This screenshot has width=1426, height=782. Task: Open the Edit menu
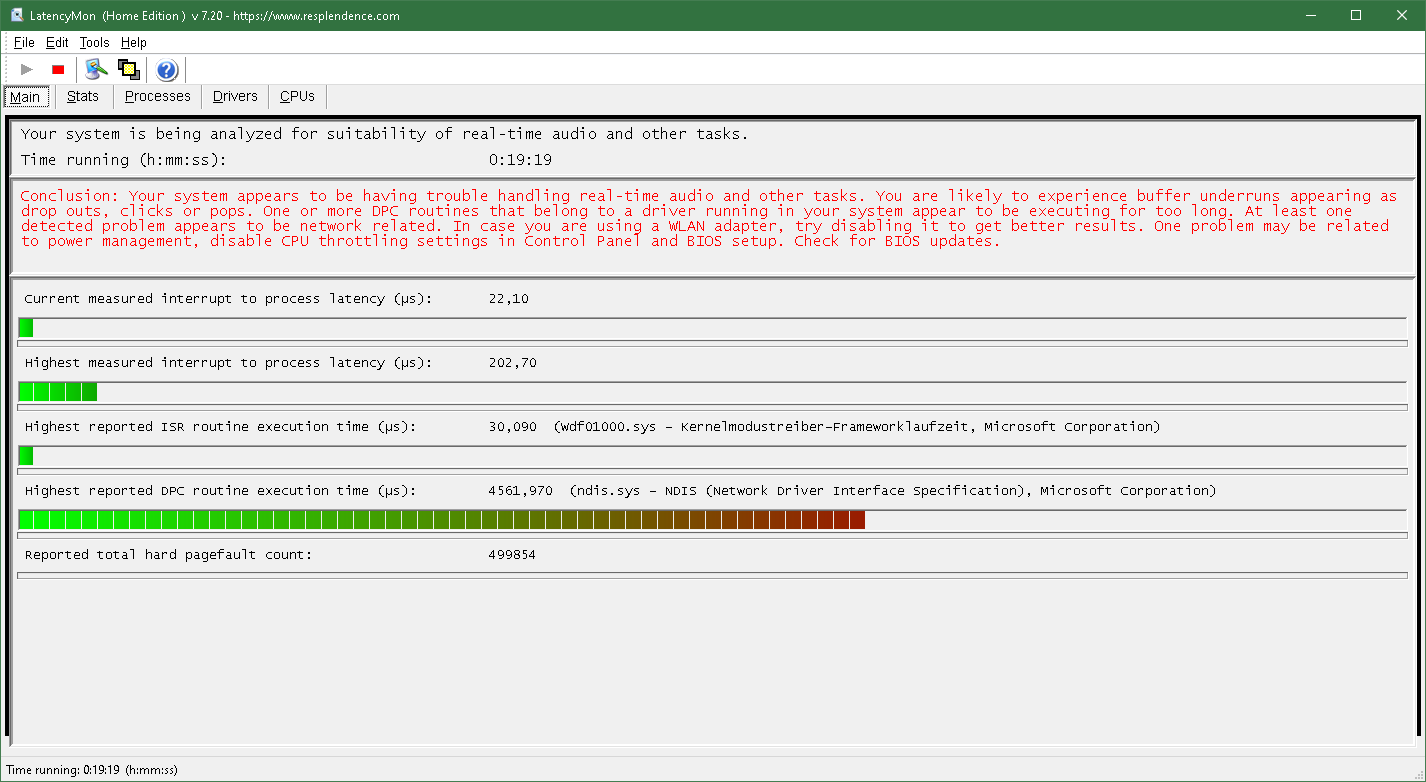[57, 43]
